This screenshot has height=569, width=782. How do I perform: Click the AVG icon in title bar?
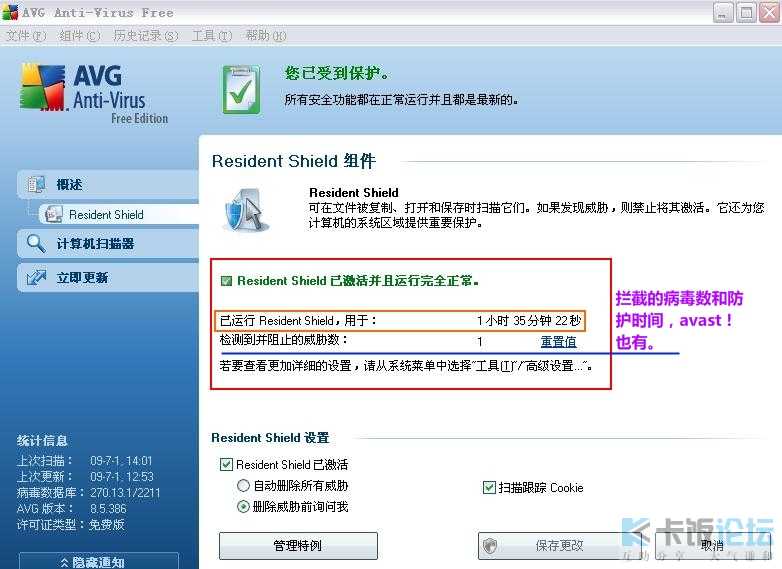coord(10,12)
